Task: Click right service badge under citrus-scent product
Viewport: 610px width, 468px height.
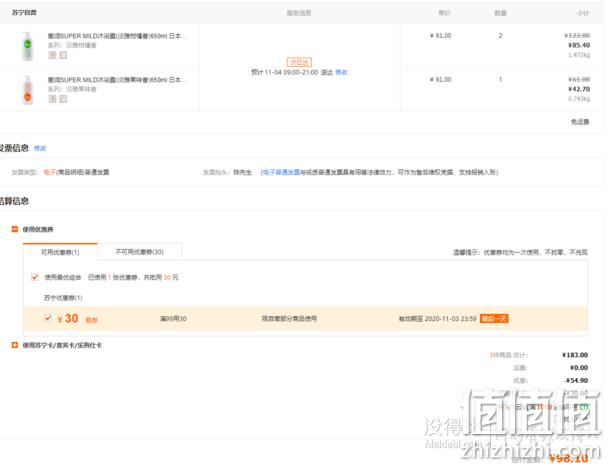Action: (x=63, y=55)
